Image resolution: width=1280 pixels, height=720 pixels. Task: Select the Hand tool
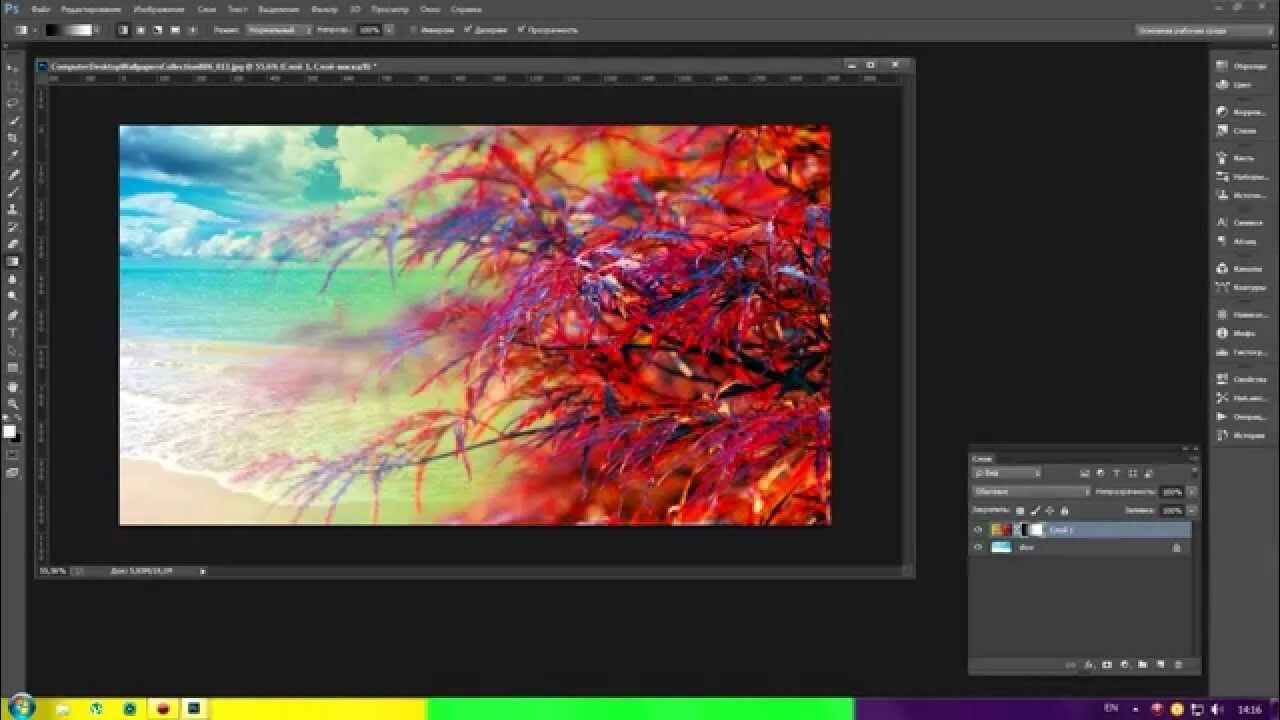[13, 386]
